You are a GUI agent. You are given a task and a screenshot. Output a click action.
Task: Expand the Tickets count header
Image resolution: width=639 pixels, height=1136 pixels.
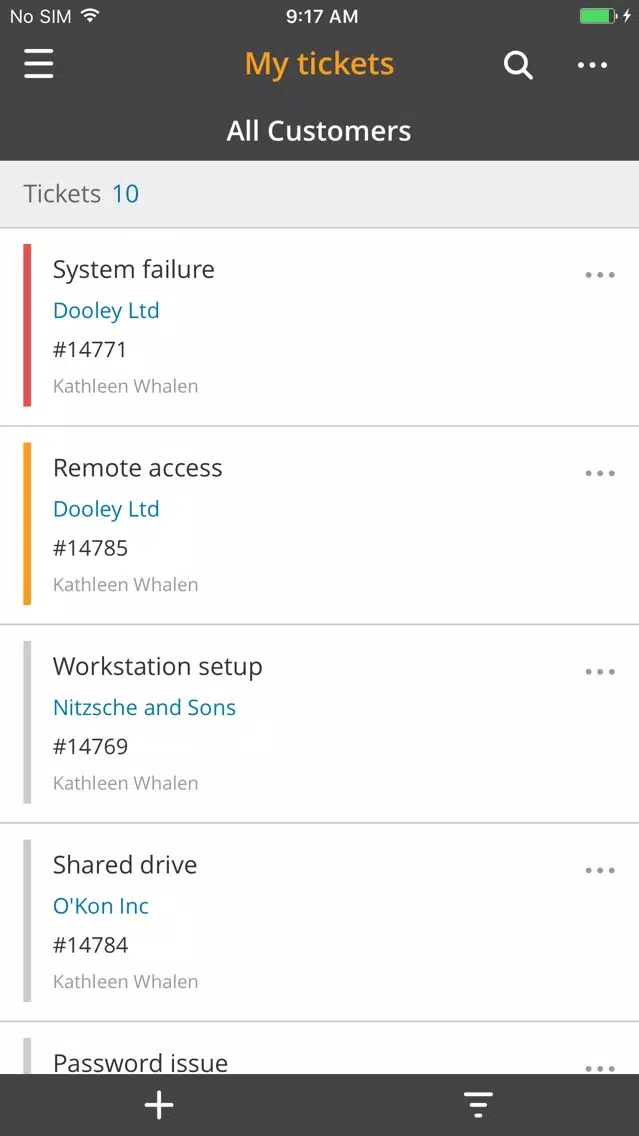click(x=82, y=194)
